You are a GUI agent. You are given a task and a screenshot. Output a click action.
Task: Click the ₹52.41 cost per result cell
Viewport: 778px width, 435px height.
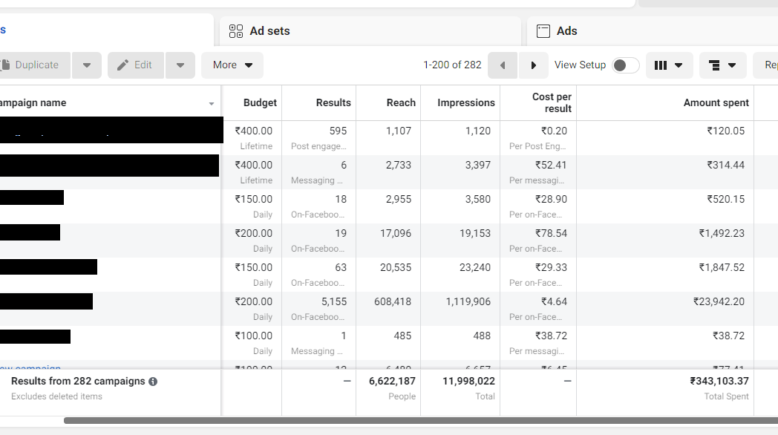(x=551, y=165)
